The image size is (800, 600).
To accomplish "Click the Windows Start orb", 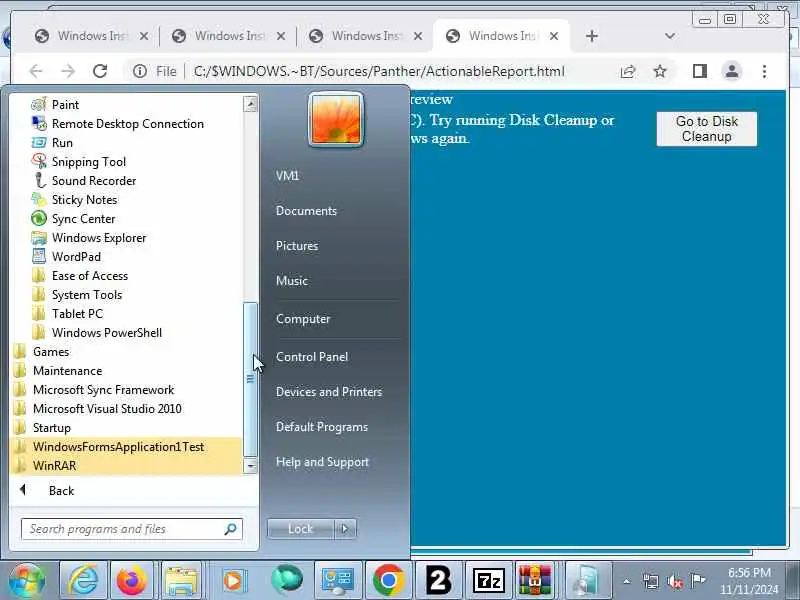I will (x=27, y=581).
